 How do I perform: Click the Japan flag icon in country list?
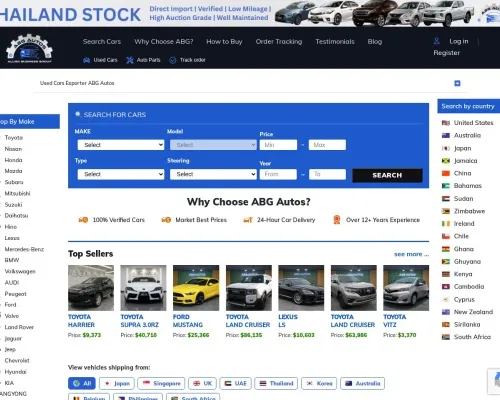pos(446,148)
